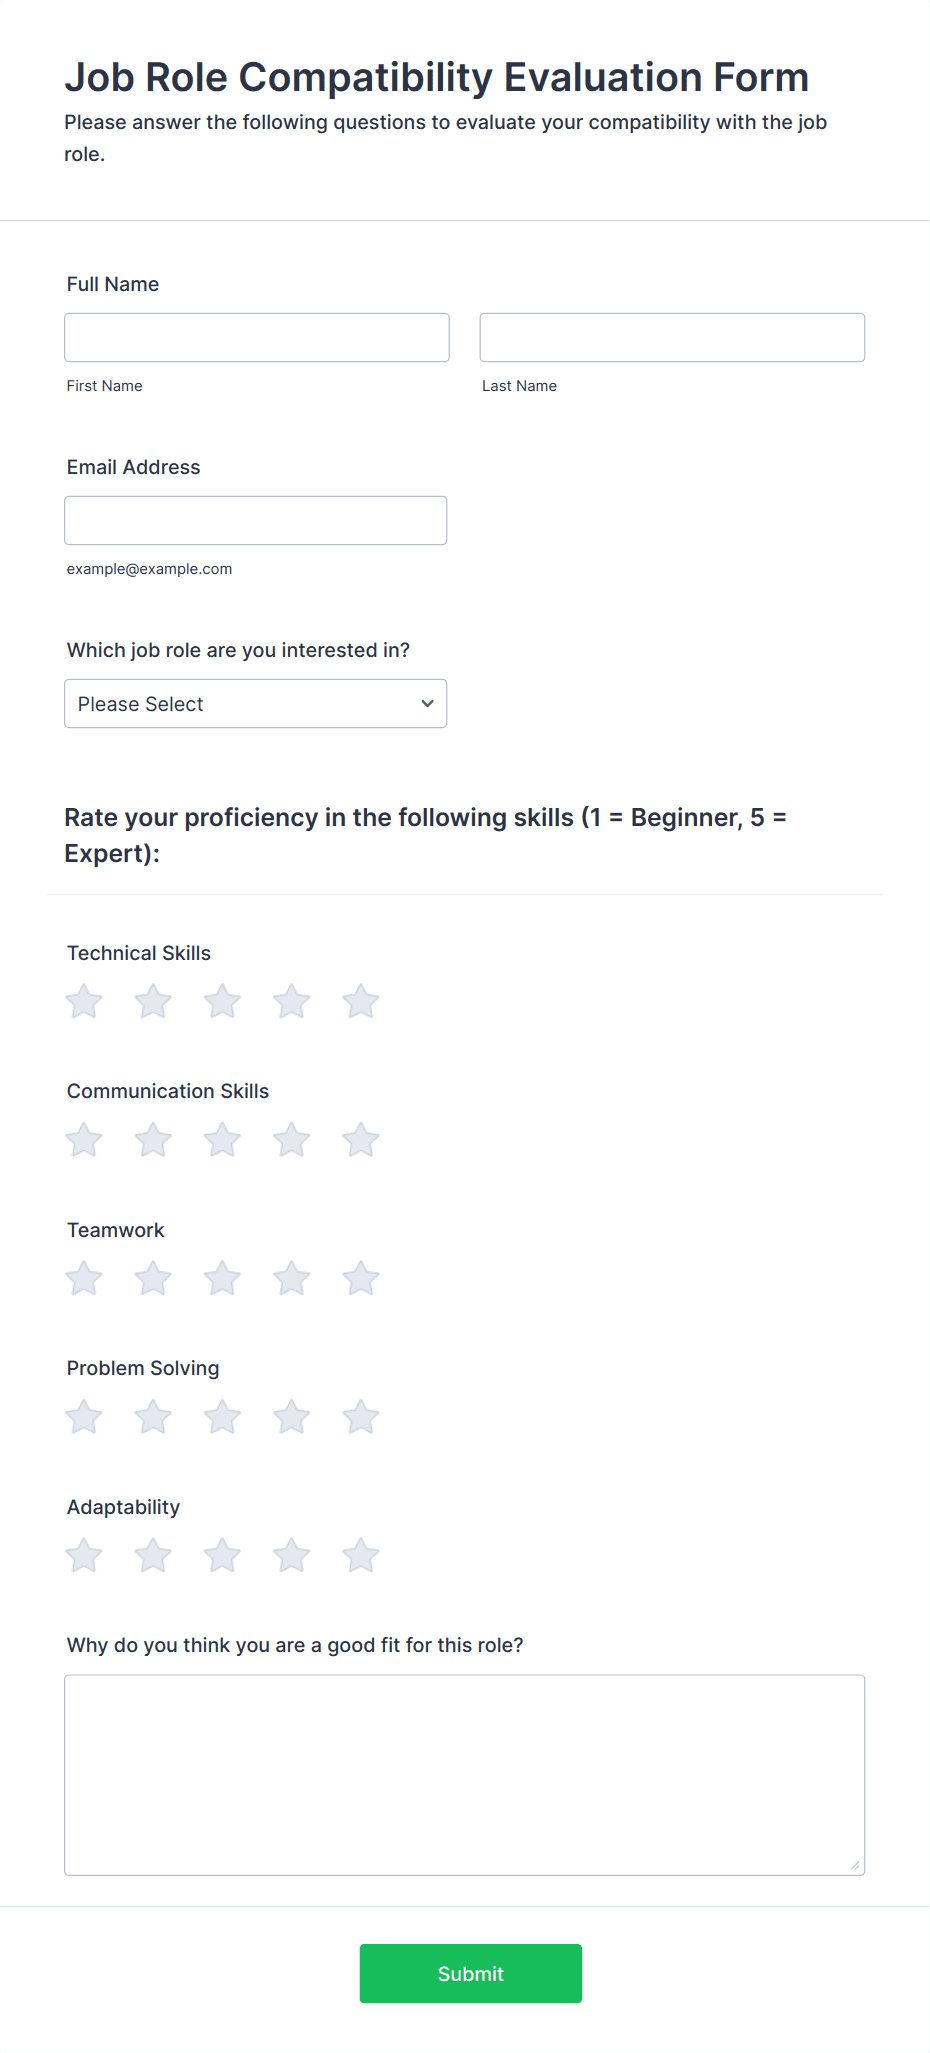Screen dimensions: 930x2053
Task: Click the dropdown chevron arrow for job role
Action: pos(427,704)
